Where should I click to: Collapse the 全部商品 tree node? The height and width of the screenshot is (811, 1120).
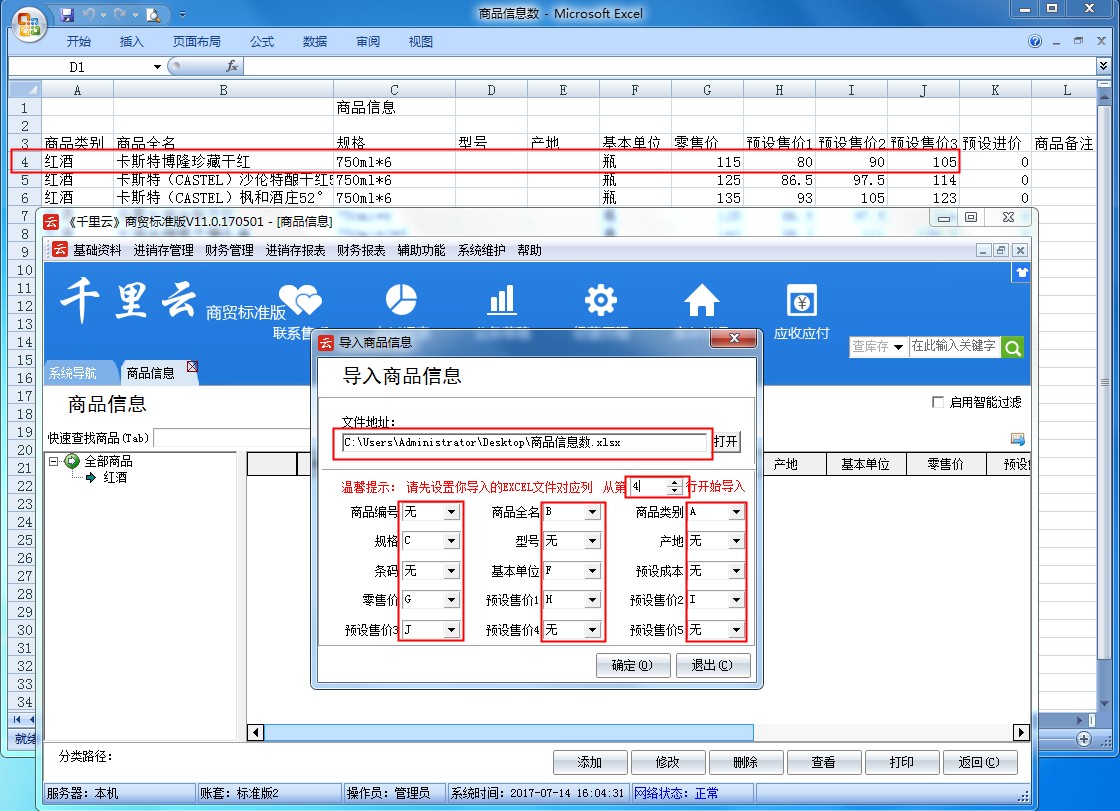coord(54,461)
